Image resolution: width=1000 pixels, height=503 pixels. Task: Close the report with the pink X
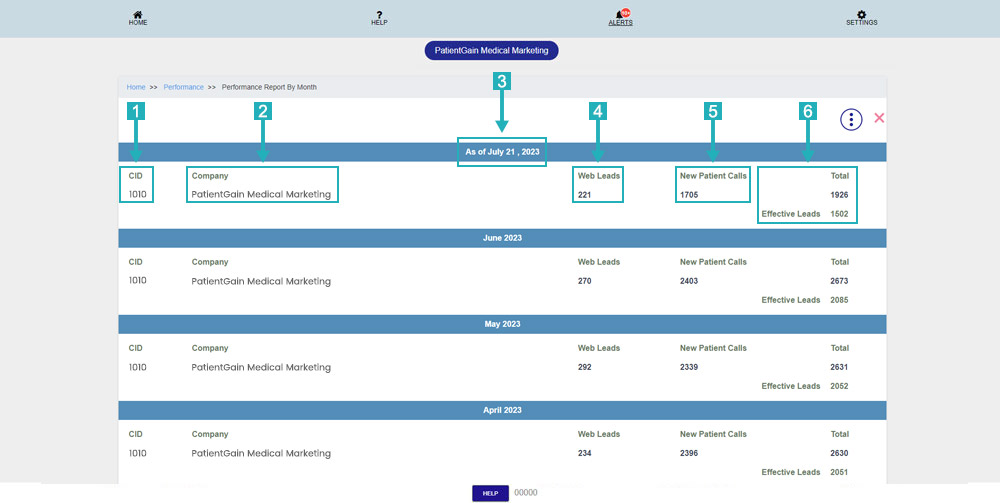pyautogui.click(x=879, y=117)
